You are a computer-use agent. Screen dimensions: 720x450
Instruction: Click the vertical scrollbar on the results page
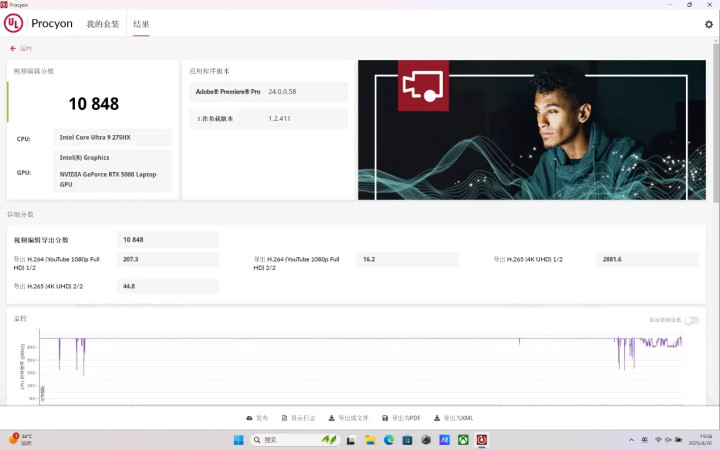[716, 123]
